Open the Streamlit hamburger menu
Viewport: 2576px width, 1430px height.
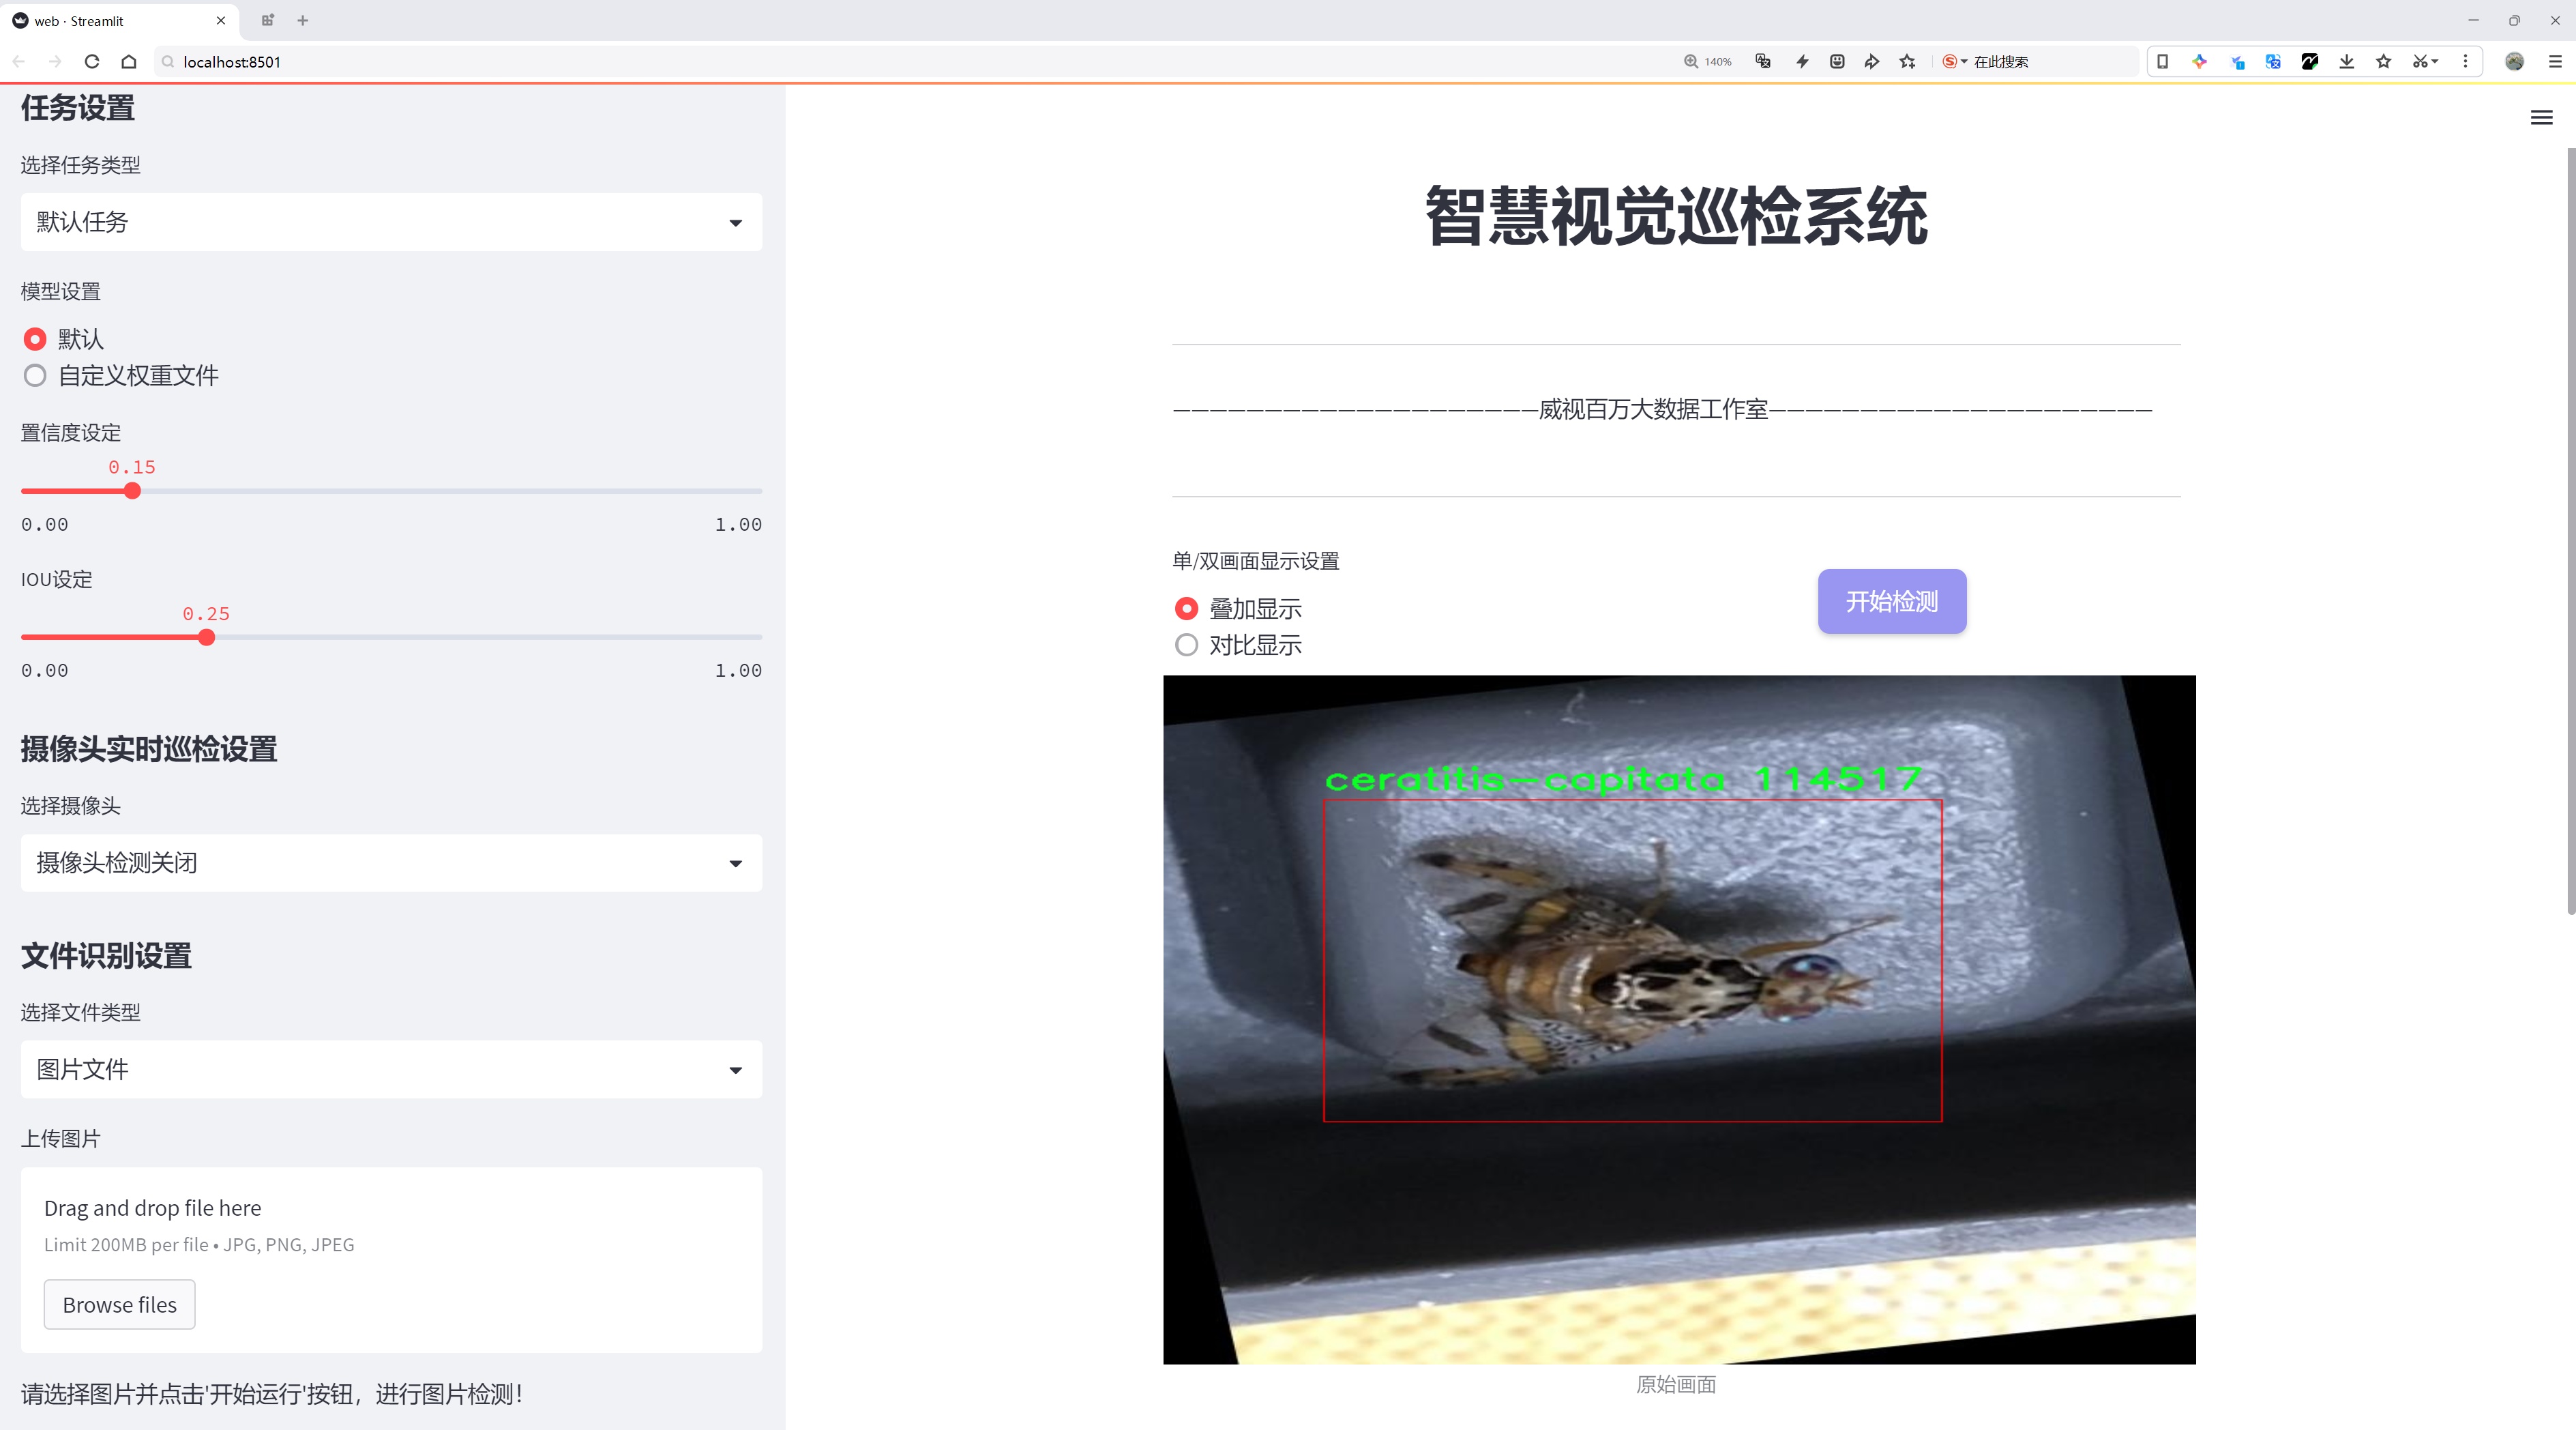pos(2540,118)
